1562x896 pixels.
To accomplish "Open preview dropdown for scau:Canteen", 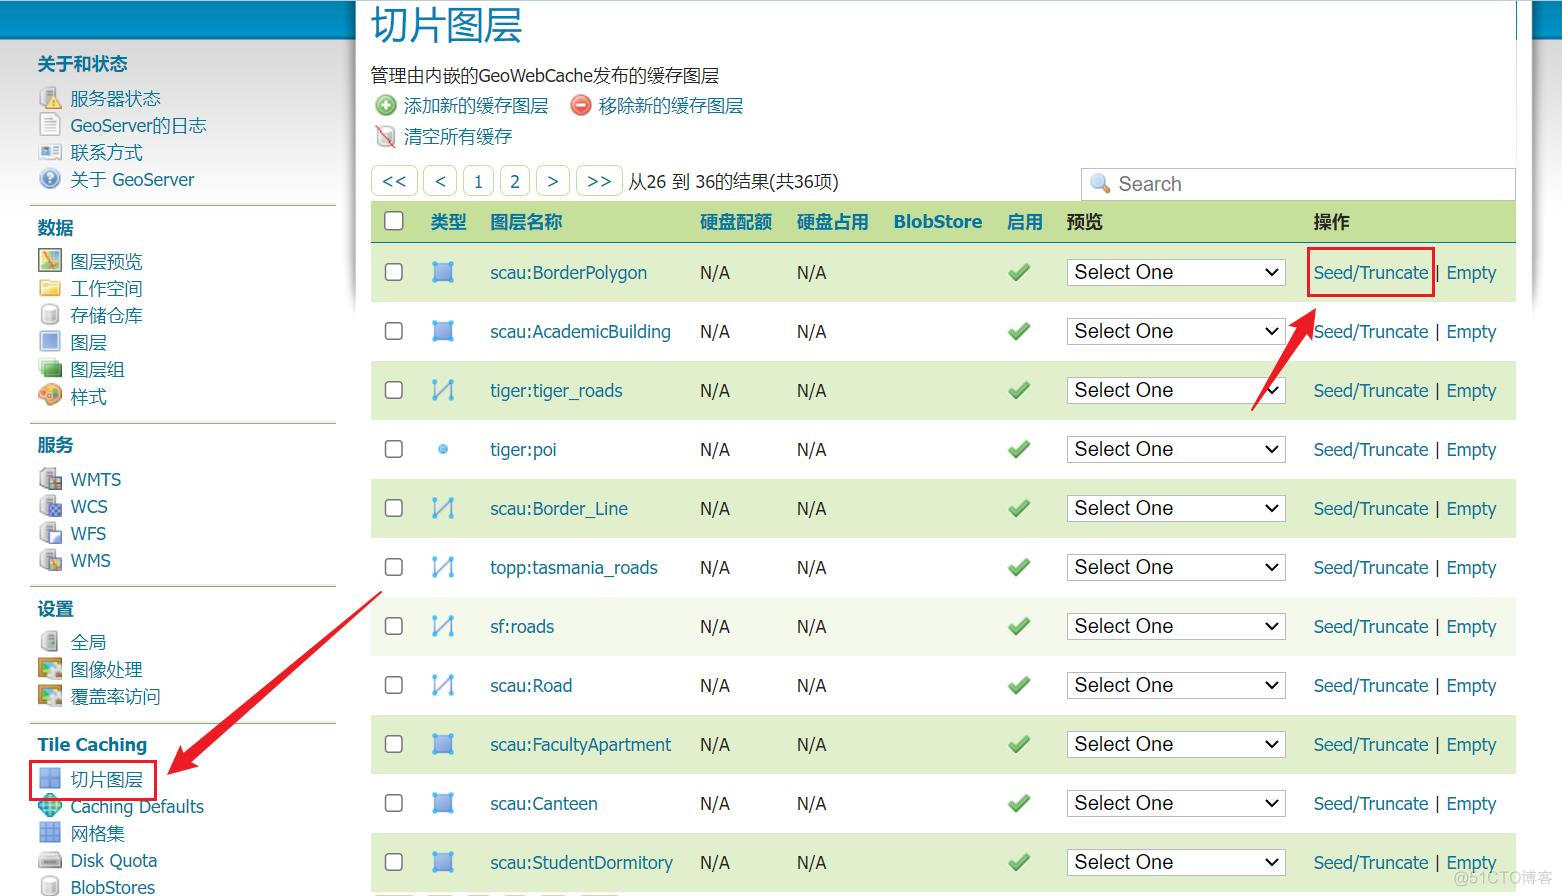I will tap(1176, 803).
